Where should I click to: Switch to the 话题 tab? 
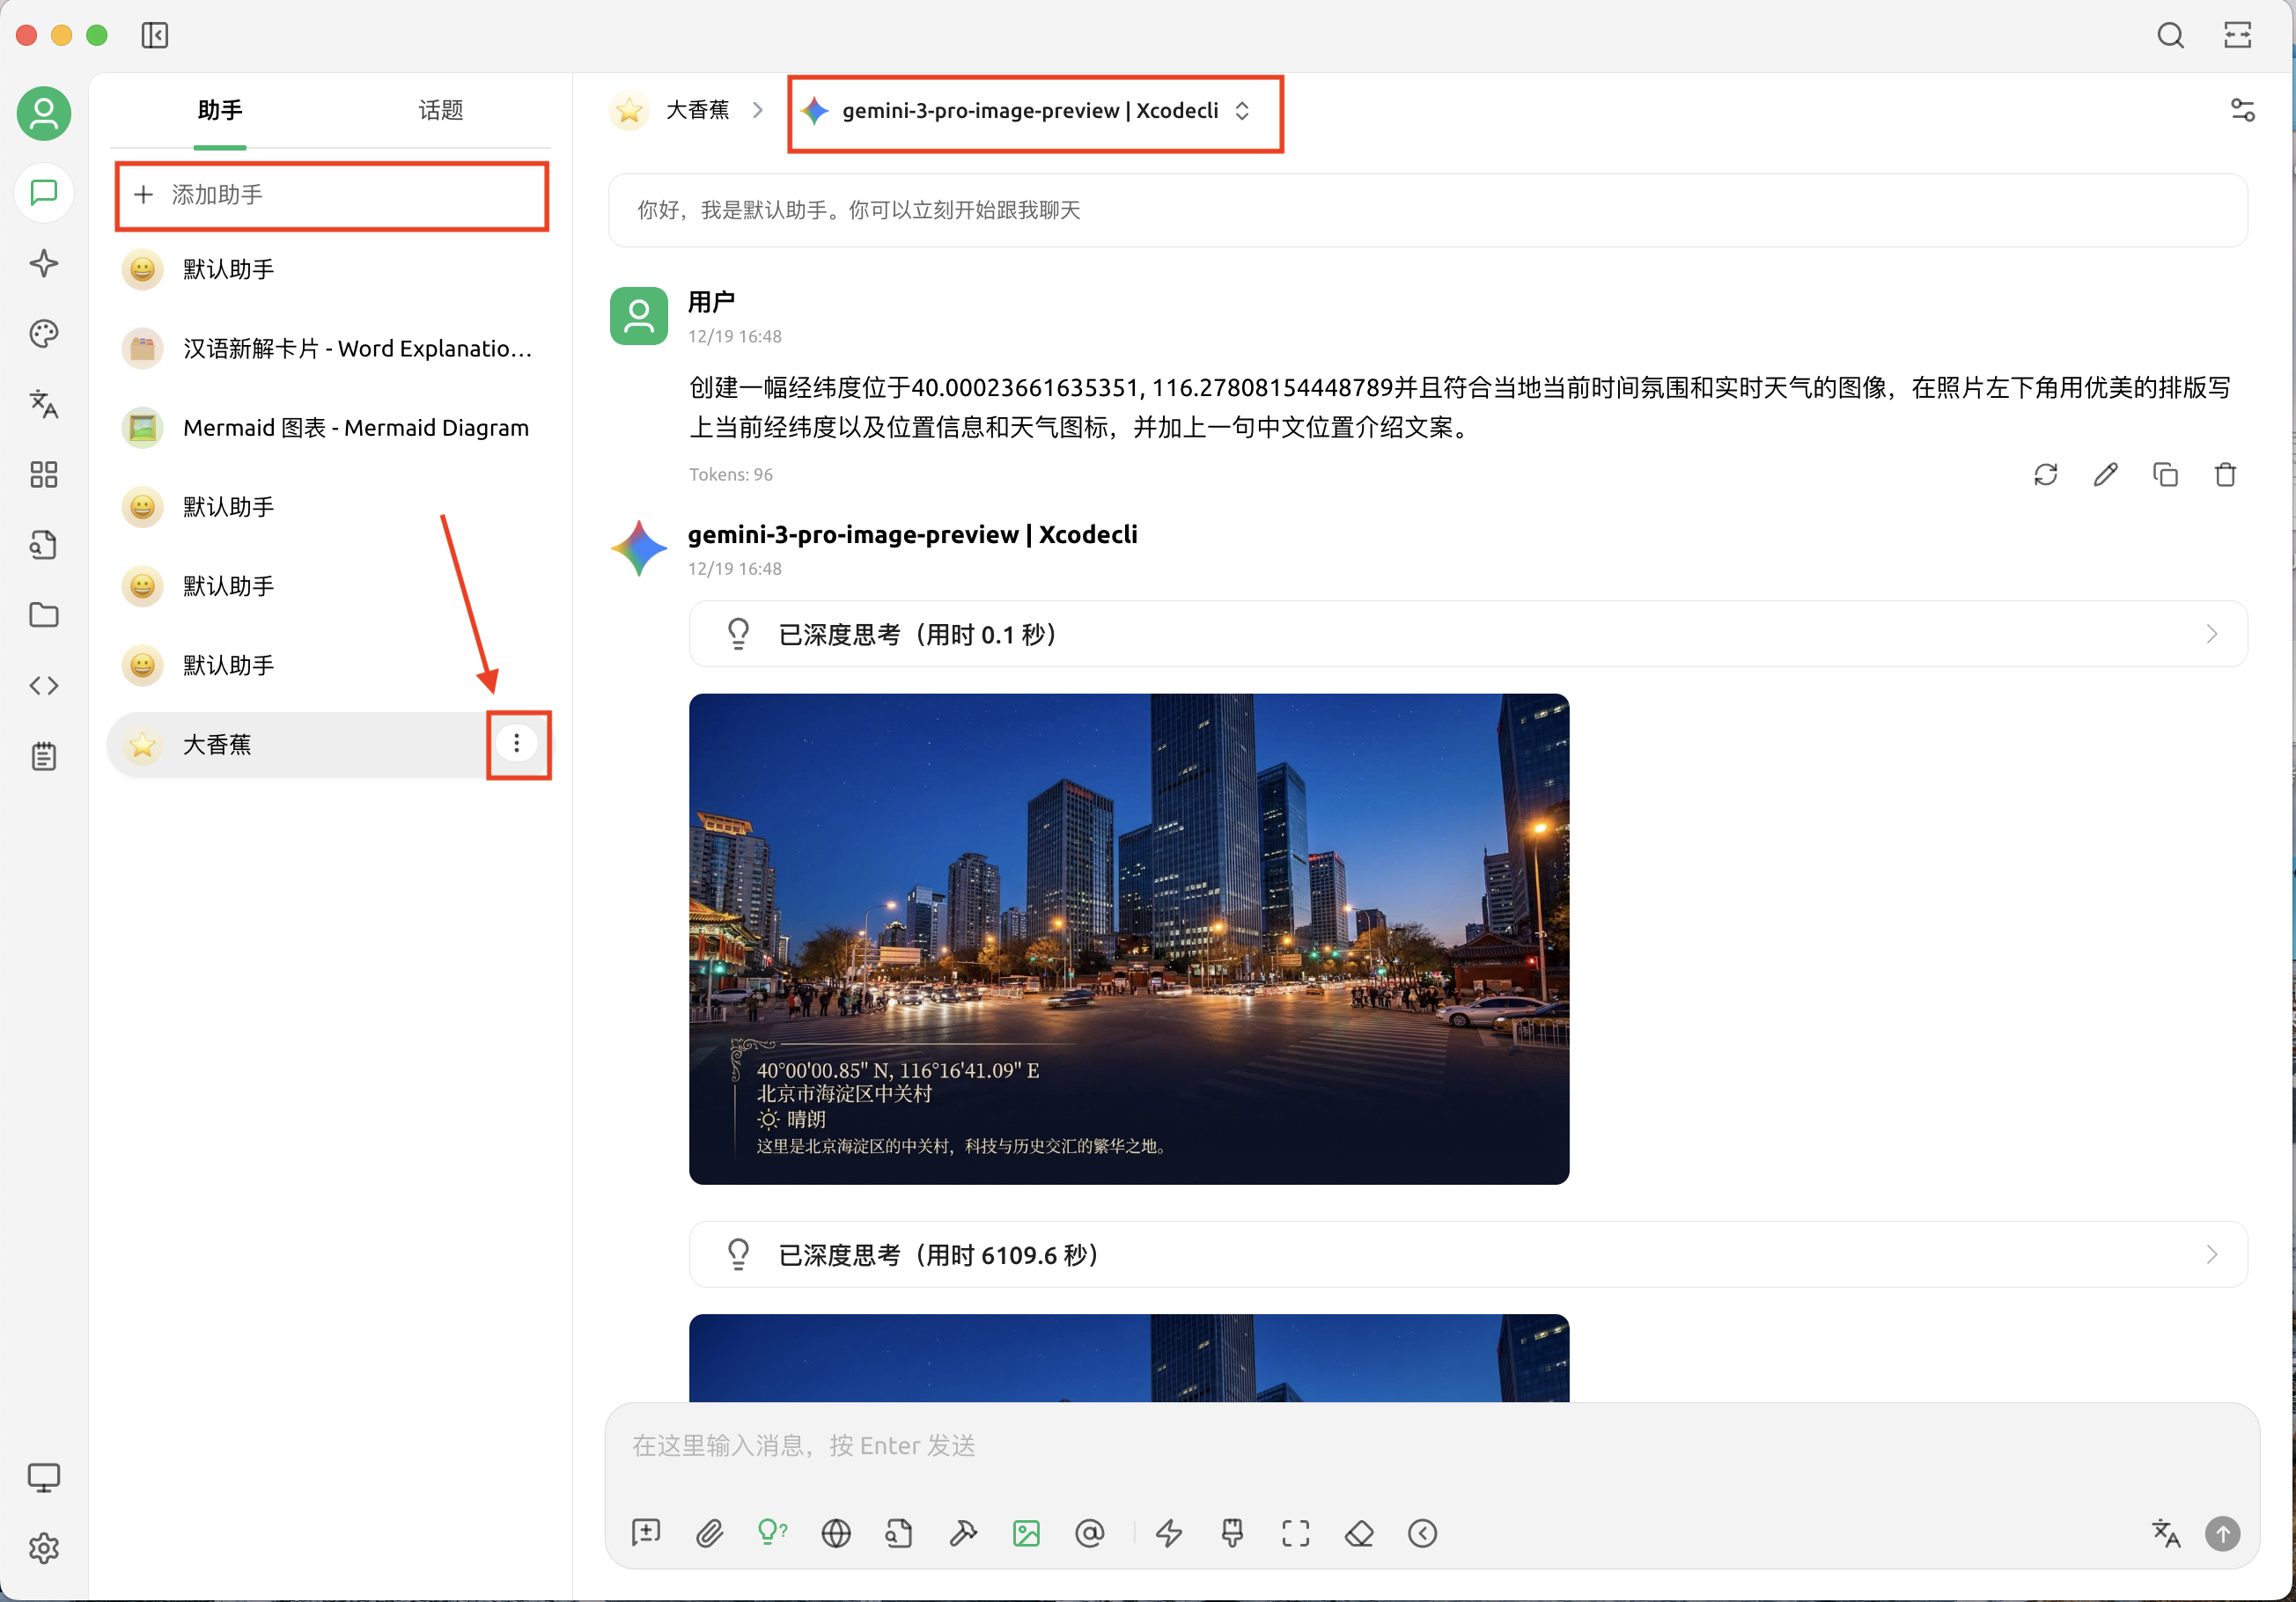point(440,110)
